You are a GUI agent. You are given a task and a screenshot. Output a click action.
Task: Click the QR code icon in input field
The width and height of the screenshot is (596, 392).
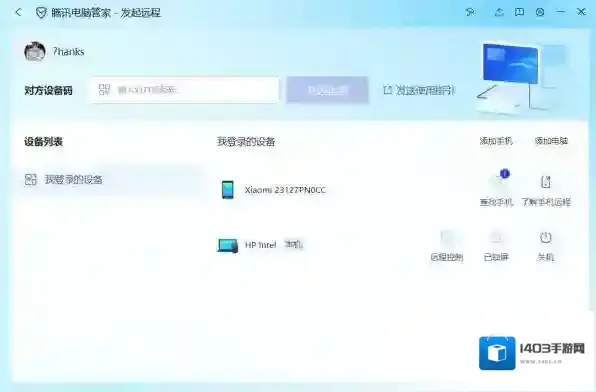104,90
